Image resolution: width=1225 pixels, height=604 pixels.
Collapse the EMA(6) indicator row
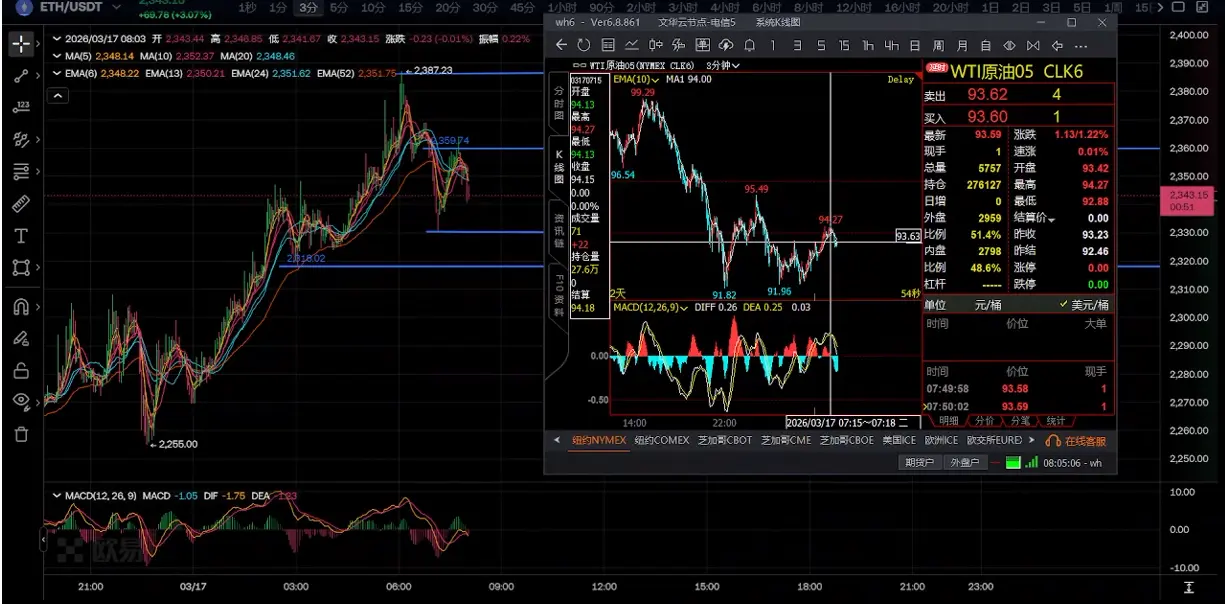[55, 73]
